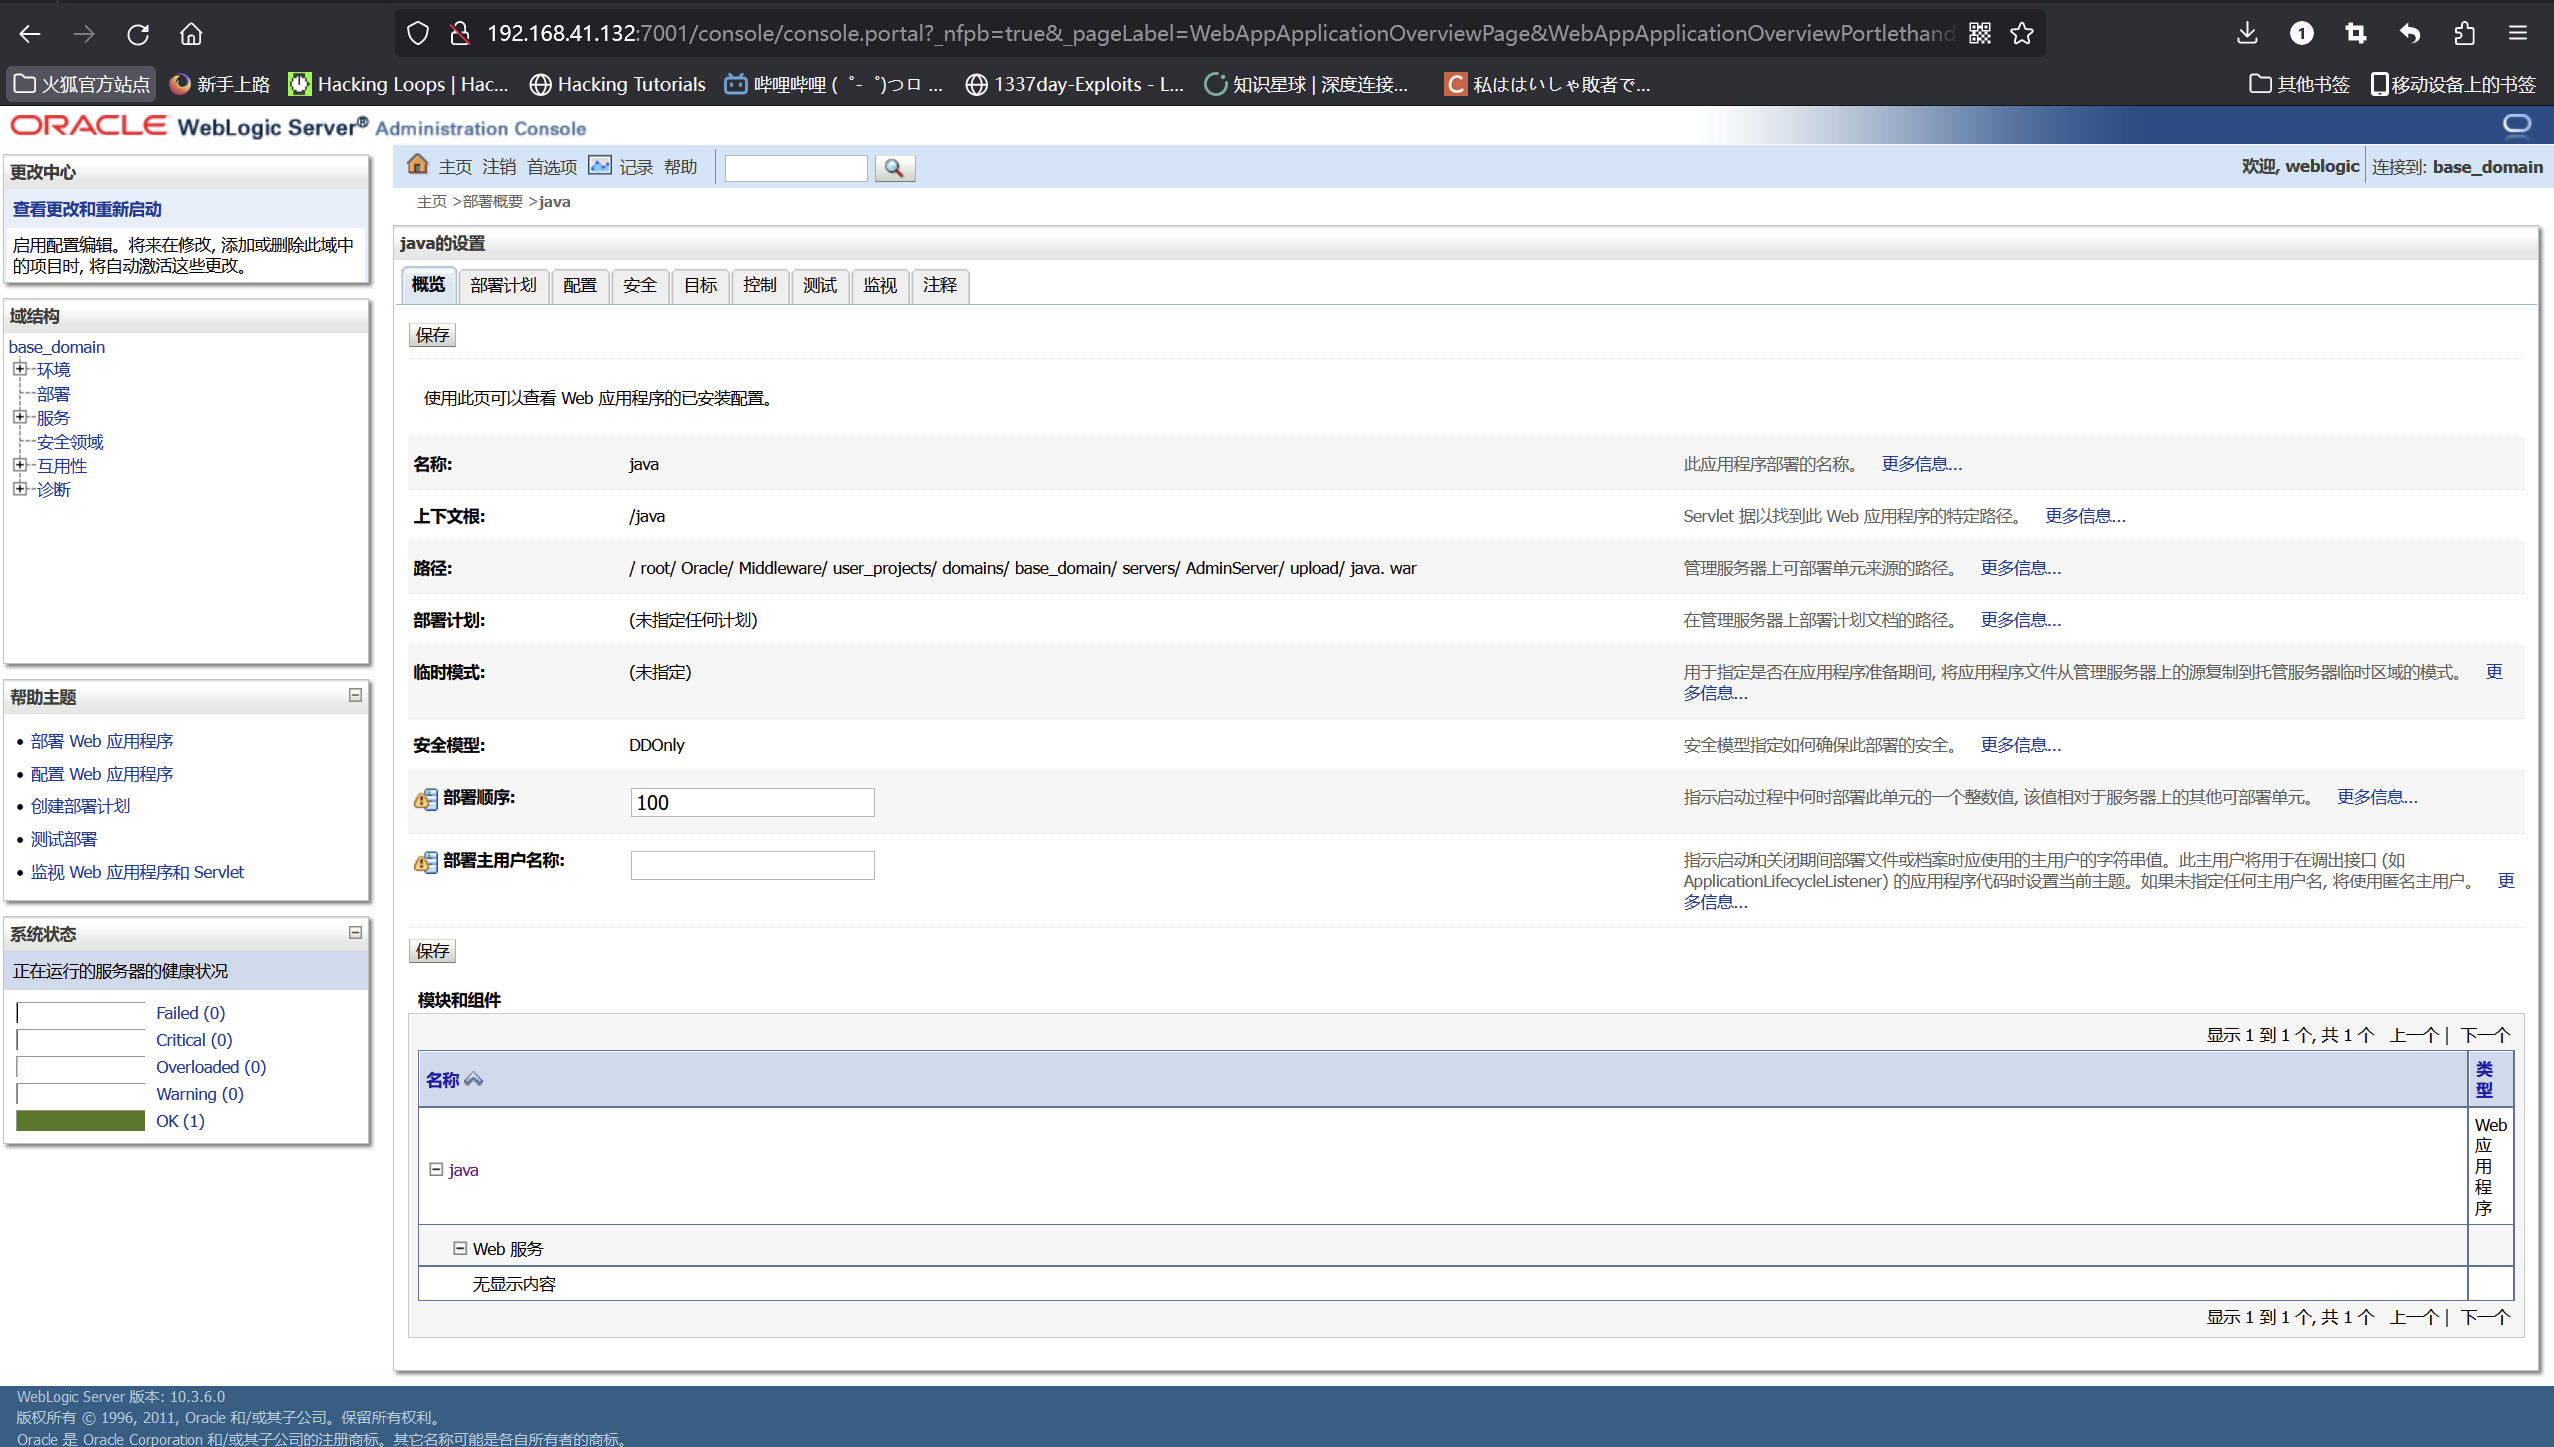The height and width of the screenshot is (1447, 2554).
Task: Reload the page with the refresh icon
Action: tap(138, 34)
